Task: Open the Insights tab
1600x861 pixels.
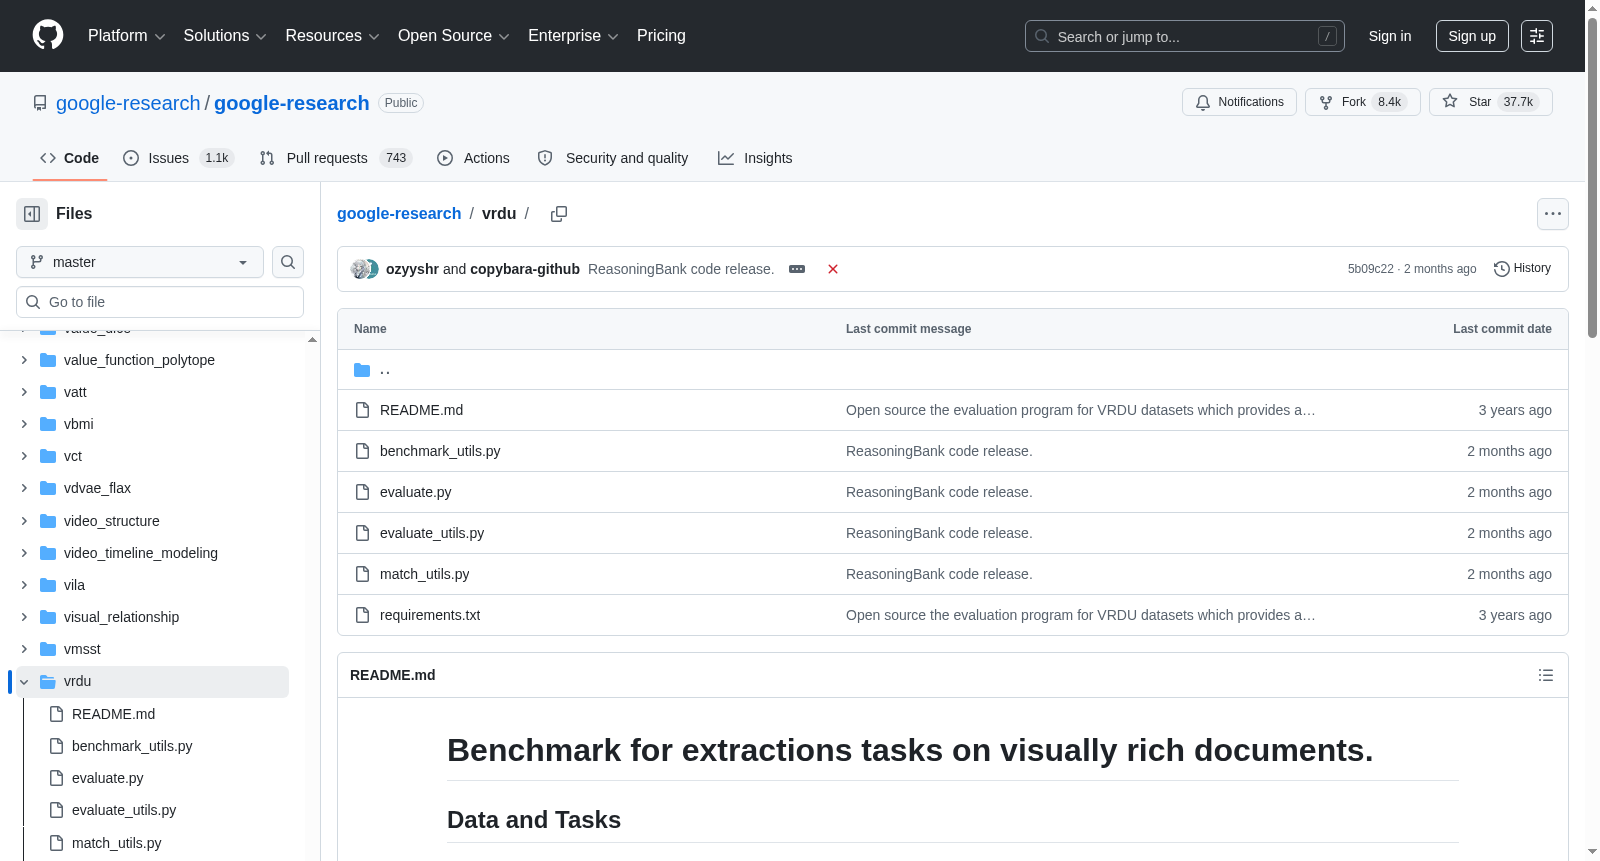Action: tap(755, 158)
